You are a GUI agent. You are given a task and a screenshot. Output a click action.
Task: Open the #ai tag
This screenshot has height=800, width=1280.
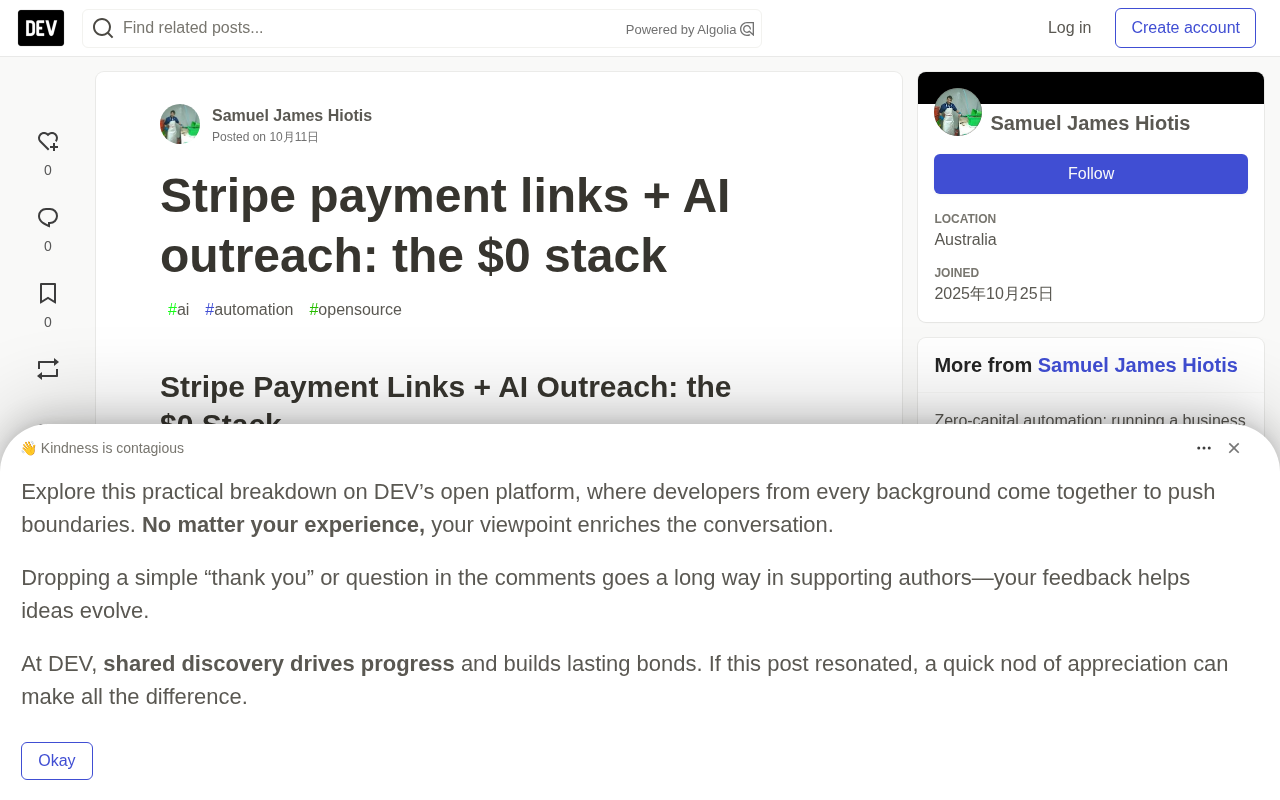click(178, 310)
